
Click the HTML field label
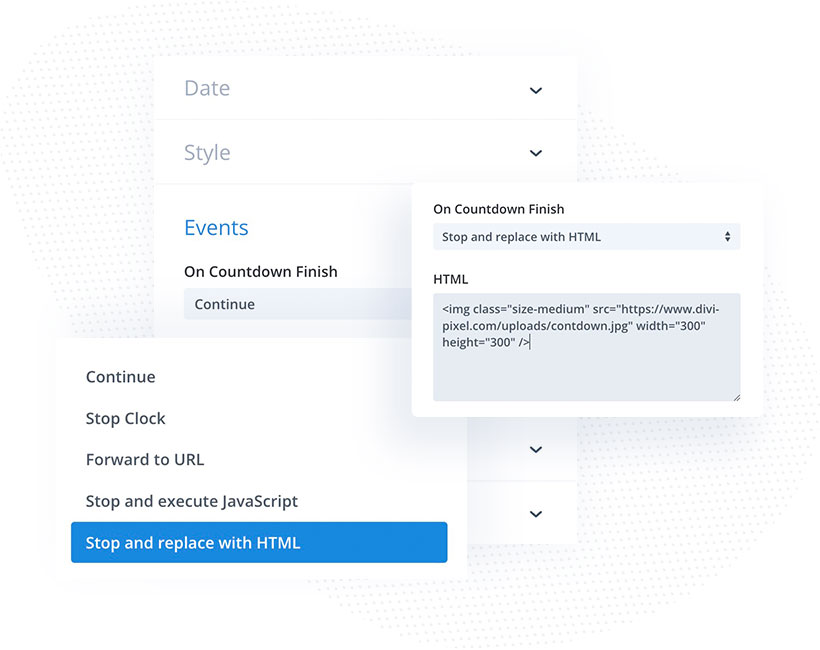tap(450, 279)
